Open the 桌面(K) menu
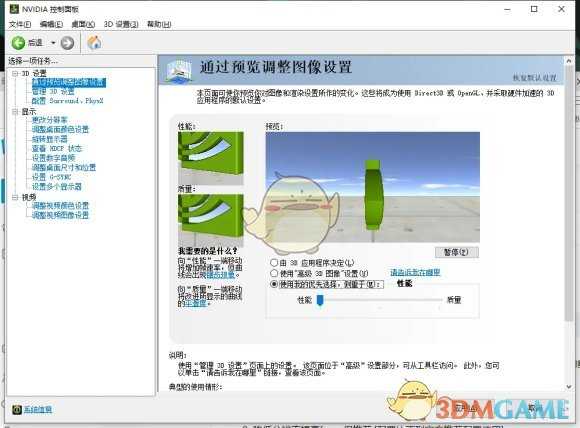 coord(83,24)
